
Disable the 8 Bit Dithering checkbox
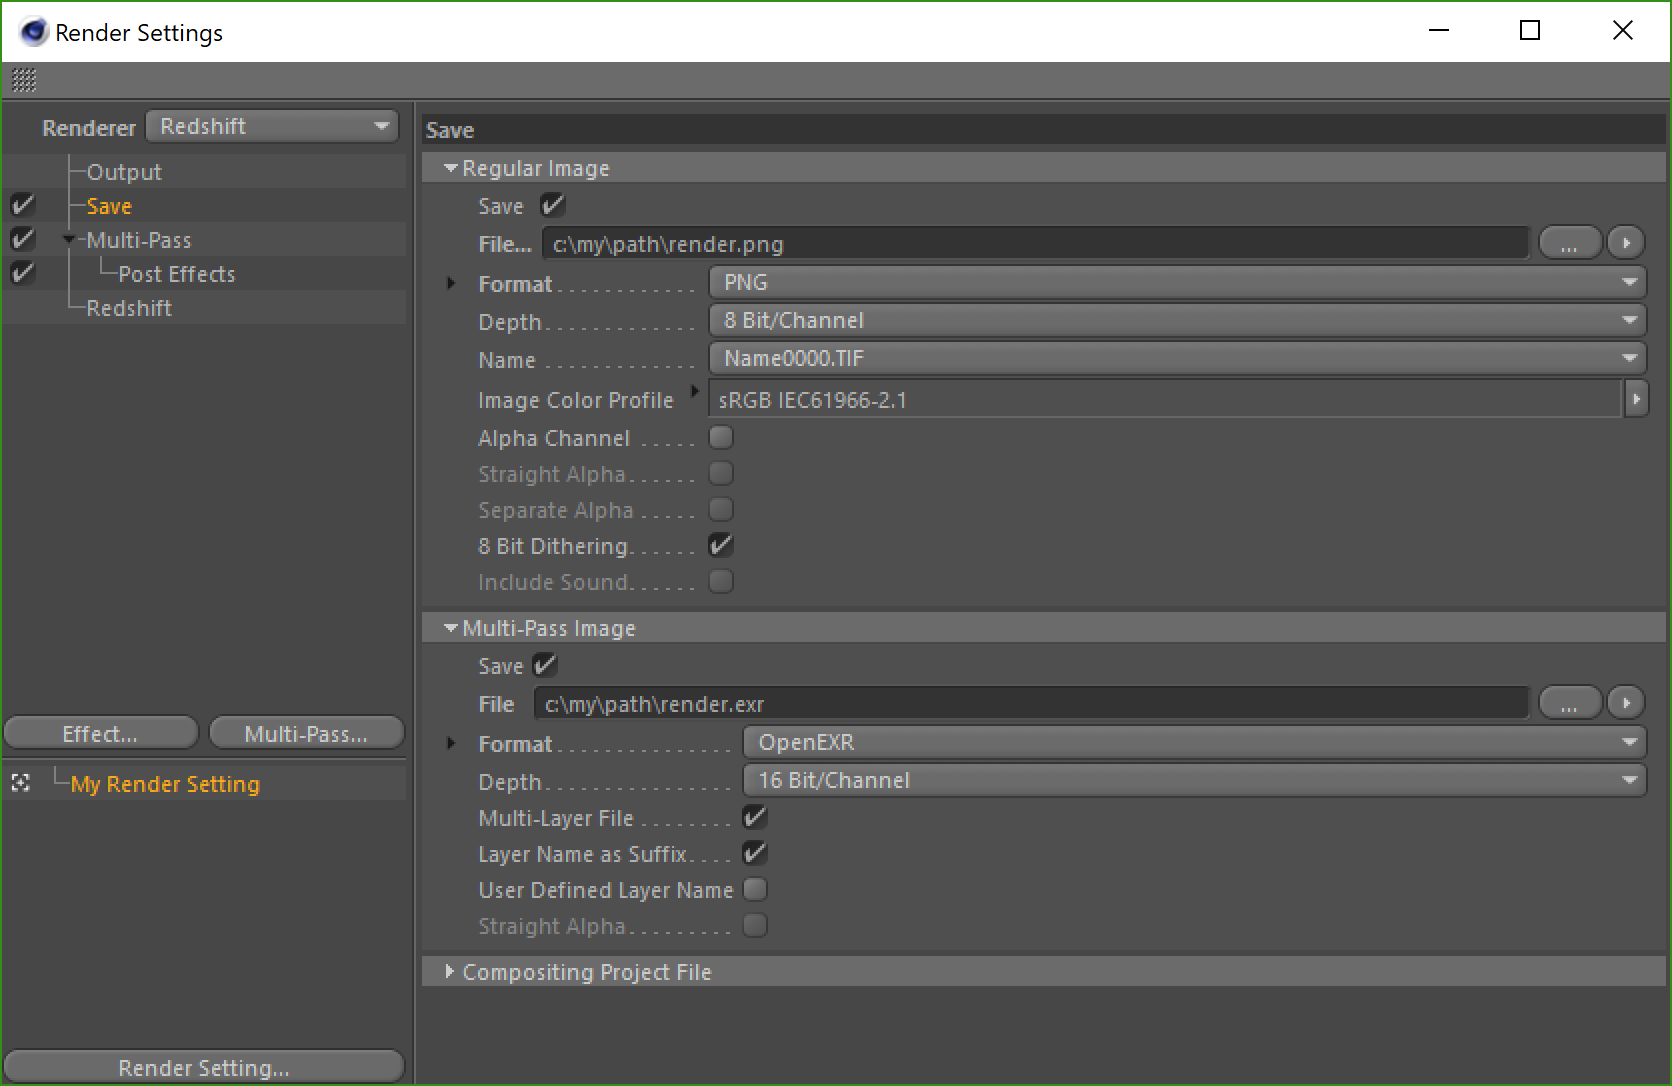721,545
